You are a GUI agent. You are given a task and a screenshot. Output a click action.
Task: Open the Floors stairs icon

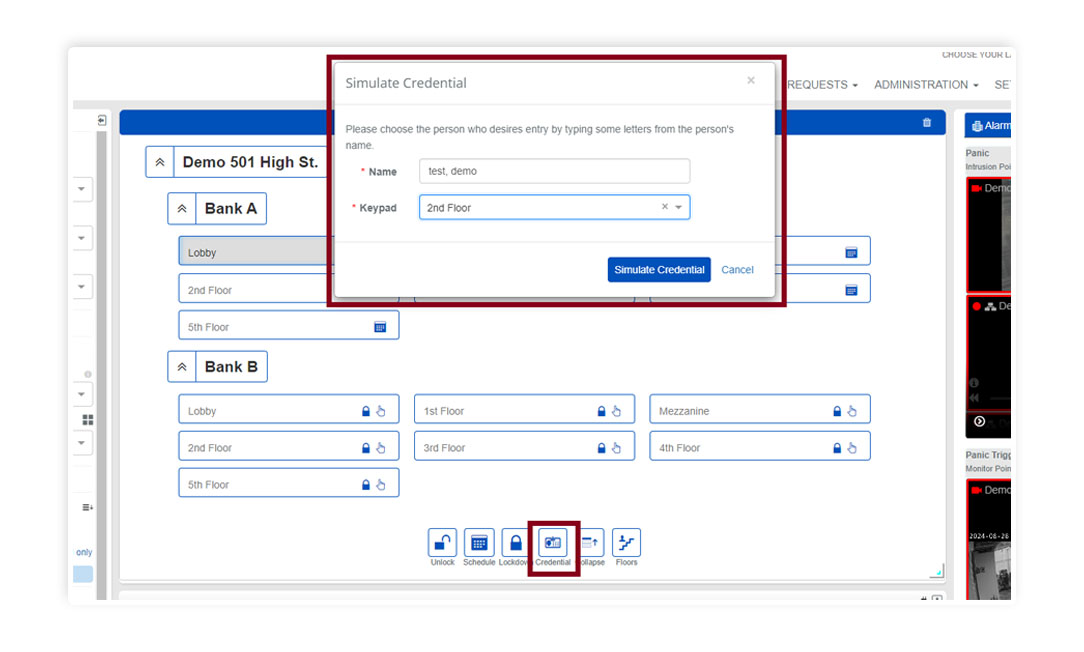[627, 543]
